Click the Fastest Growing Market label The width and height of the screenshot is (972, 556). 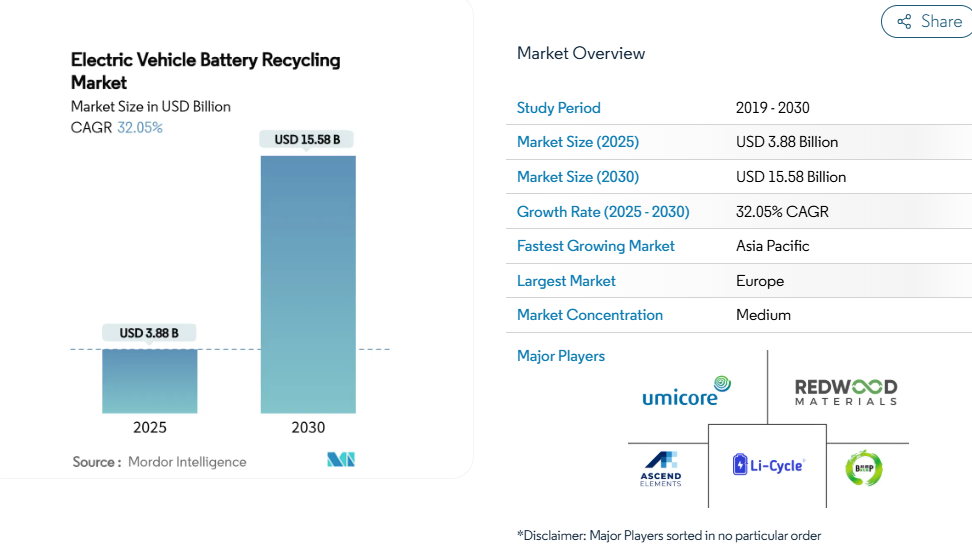[595, 246]
